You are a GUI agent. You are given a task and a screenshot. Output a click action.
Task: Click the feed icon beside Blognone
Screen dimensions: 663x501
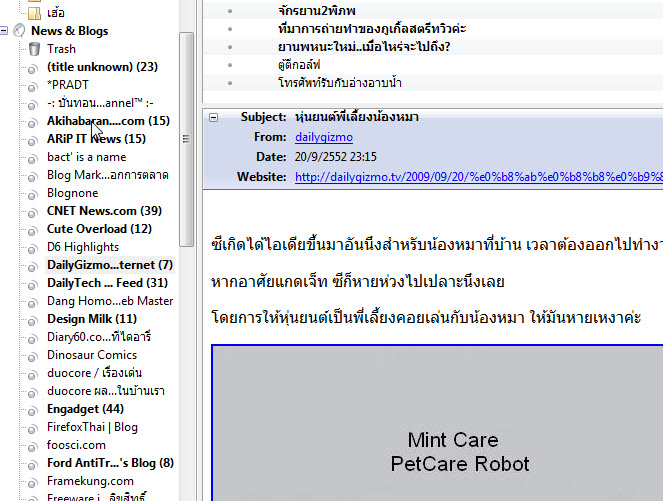point(34,193)
